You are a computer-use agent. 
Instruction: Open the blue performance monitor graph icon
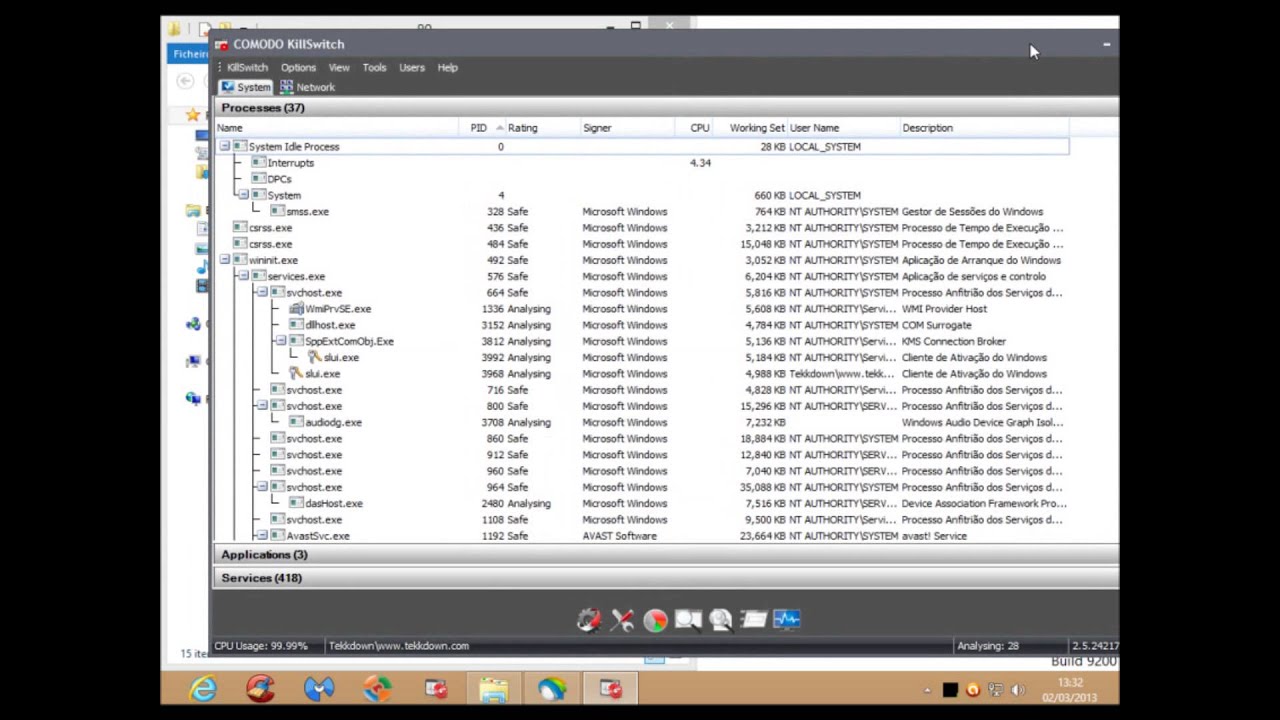787,620
